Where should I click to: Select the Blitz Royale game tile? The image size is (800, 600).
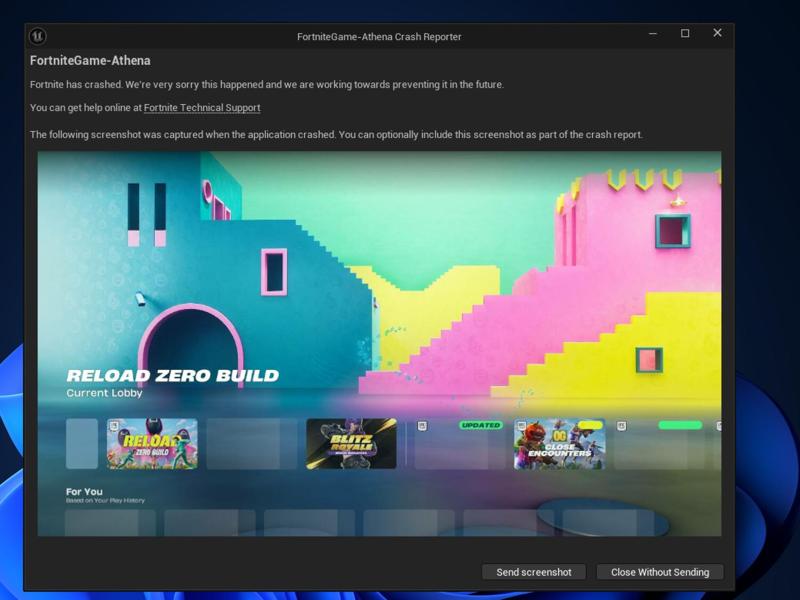[351, 444]
